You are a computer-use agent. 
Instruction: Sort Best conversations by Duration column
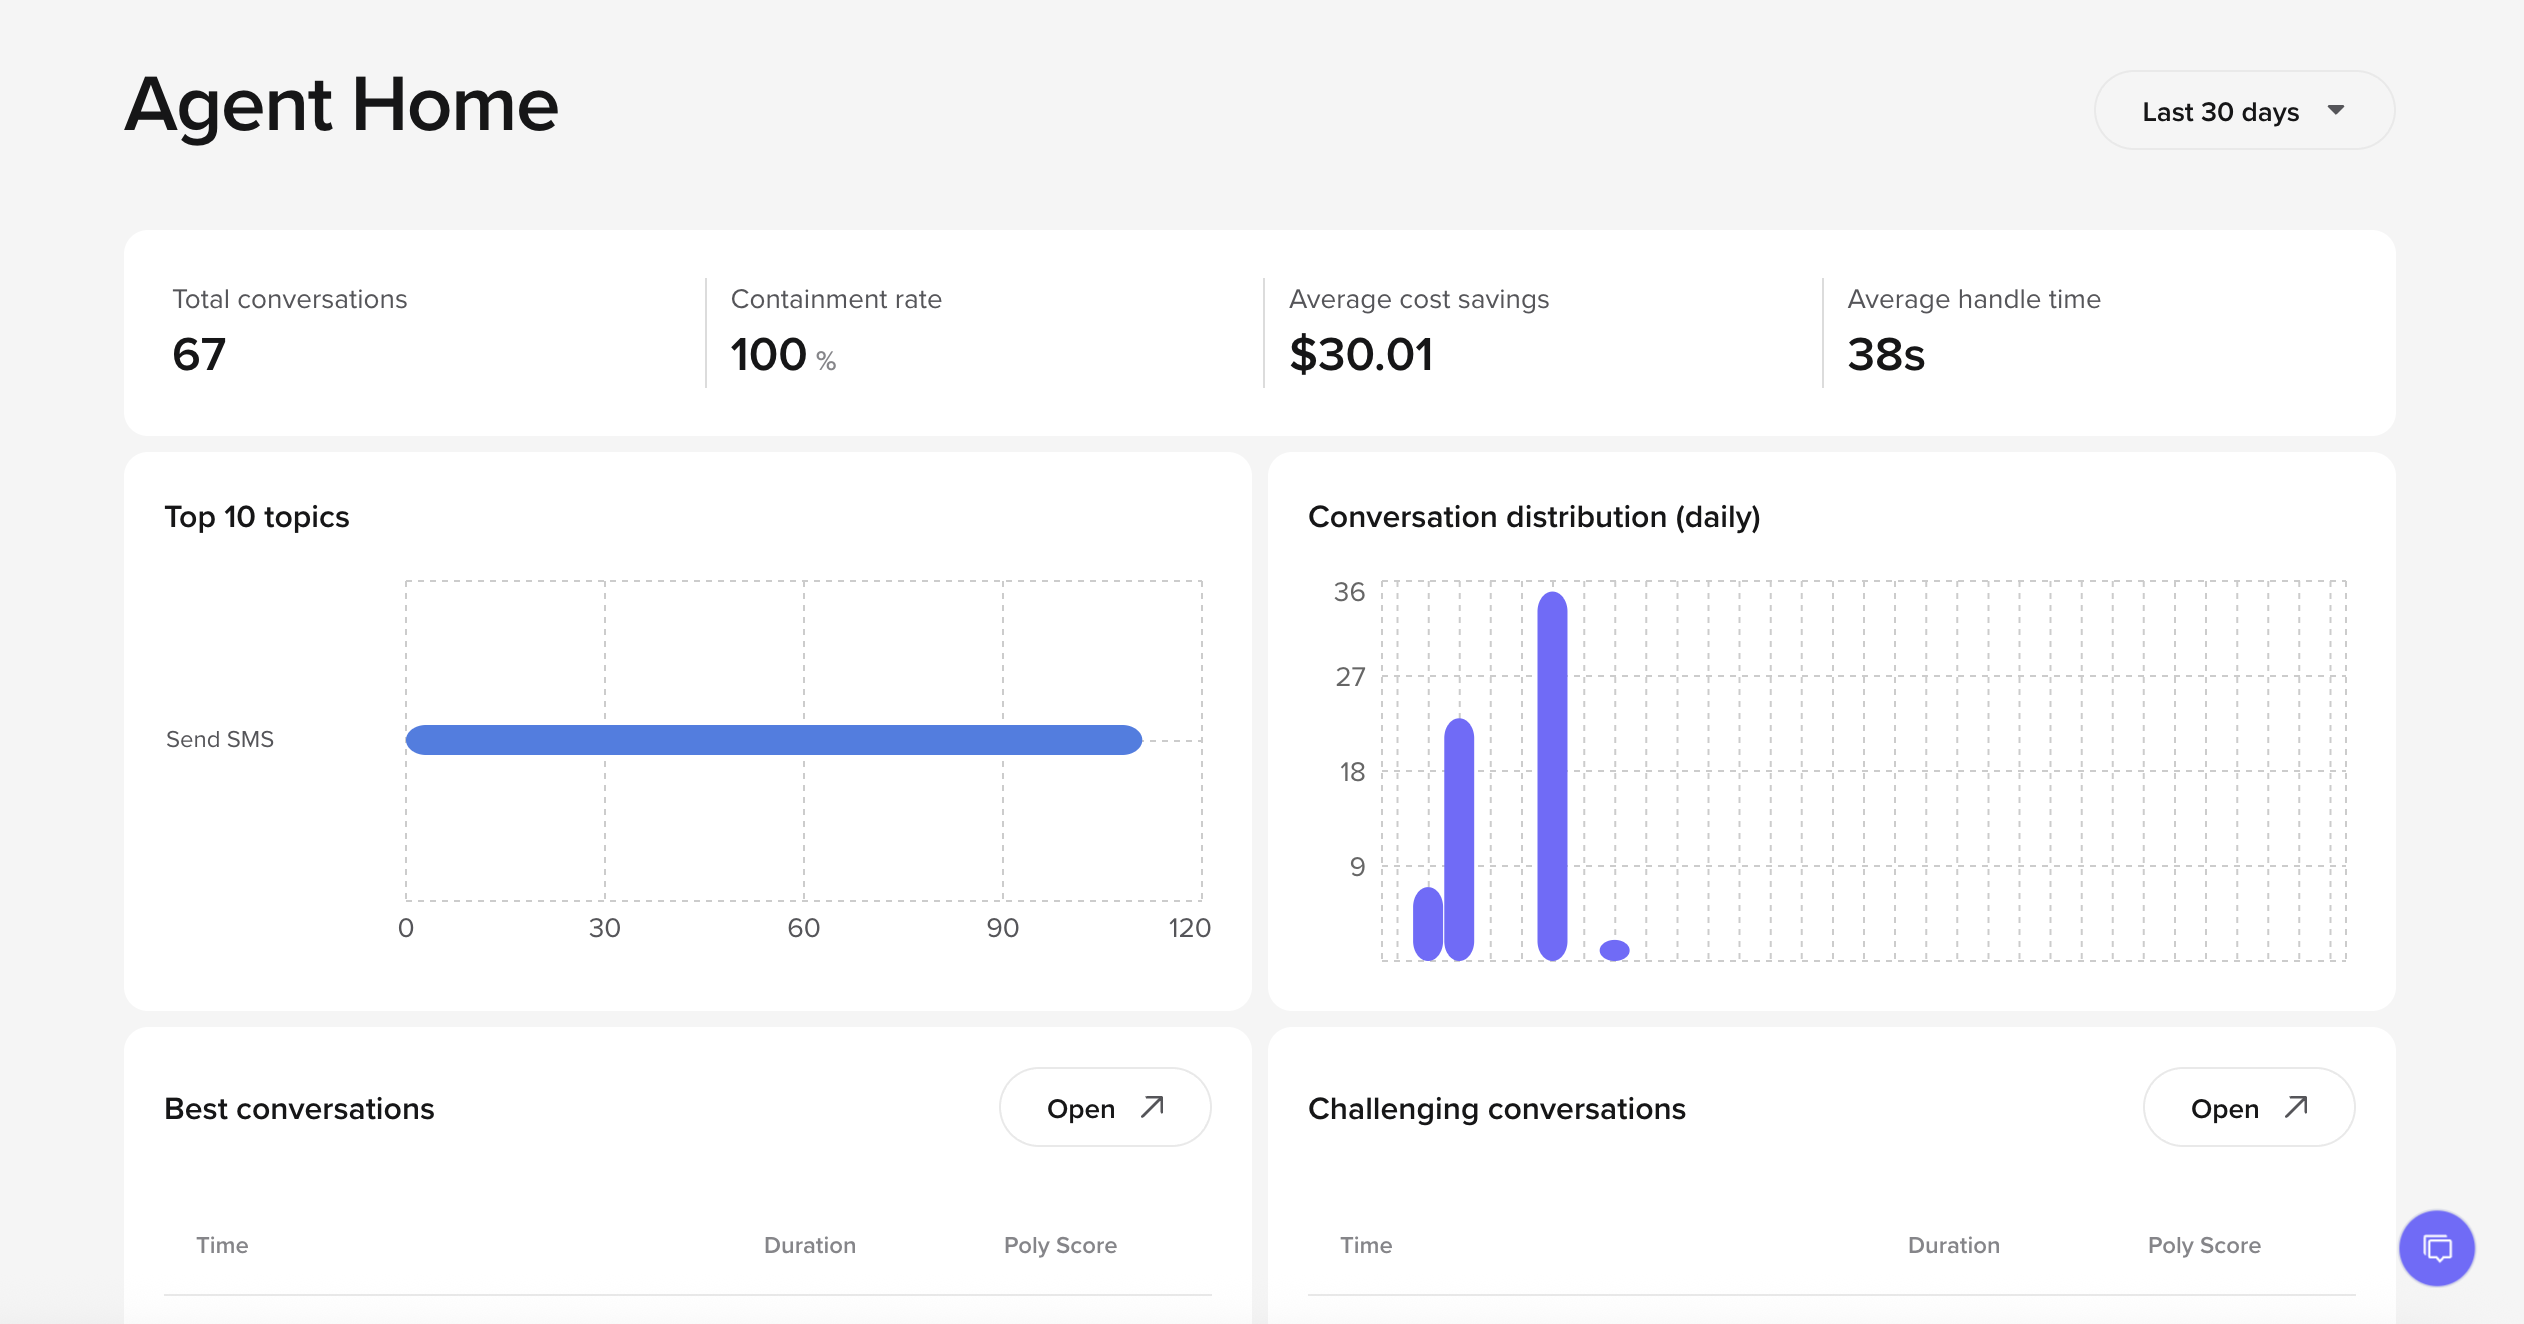[x=809, y=1245]
